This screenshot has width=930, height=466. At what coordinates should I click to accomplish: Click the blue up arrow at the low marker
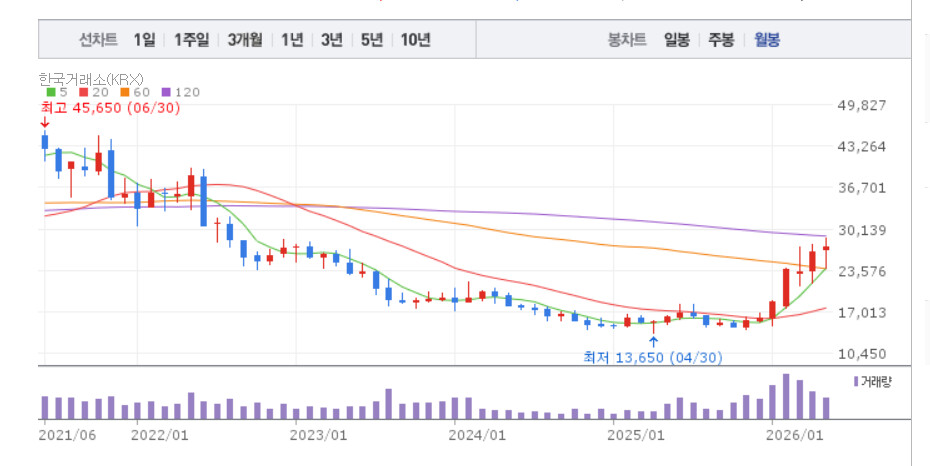click(x=653, y=342)
